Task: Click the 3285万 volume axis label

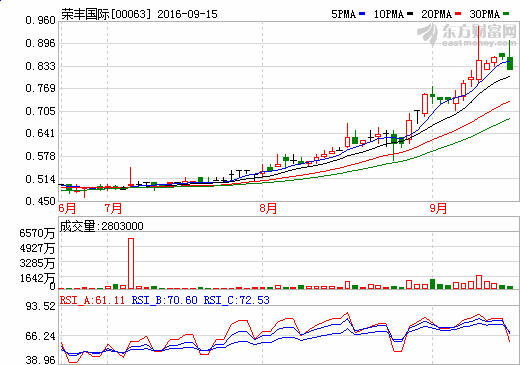Action: pyautogui.click(x=37, y=263)
